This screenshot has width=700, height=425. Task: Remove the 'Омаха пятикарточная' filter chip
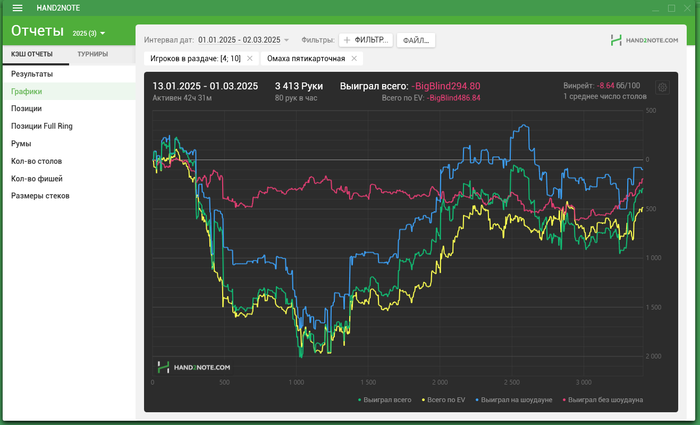354,58
